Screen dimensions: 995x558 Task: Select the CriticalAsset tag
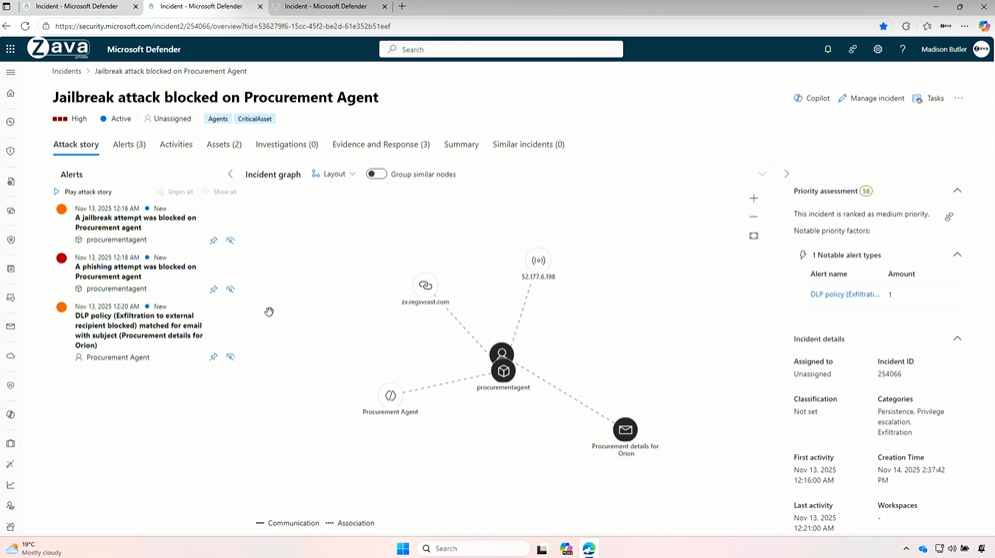pyautogui.click(x=254, y=119)
